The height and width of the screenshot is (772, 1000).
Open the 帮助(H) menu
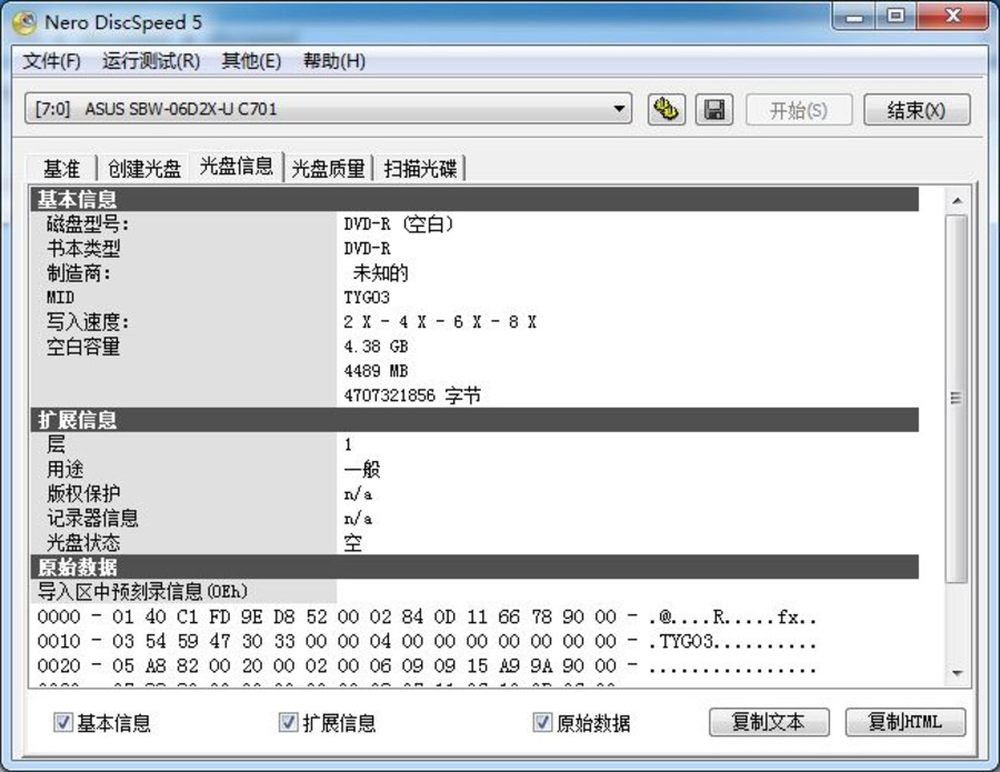334,61
